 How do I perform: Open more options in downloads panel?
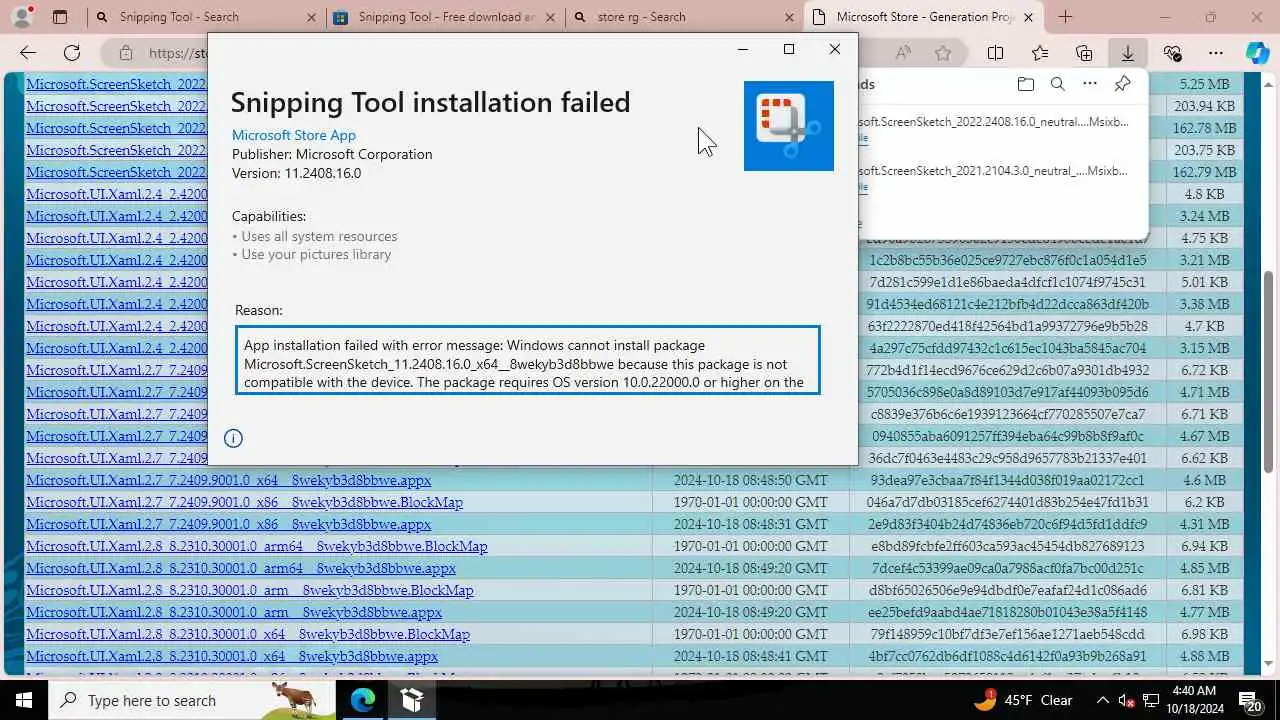[x=1090, y=84]
